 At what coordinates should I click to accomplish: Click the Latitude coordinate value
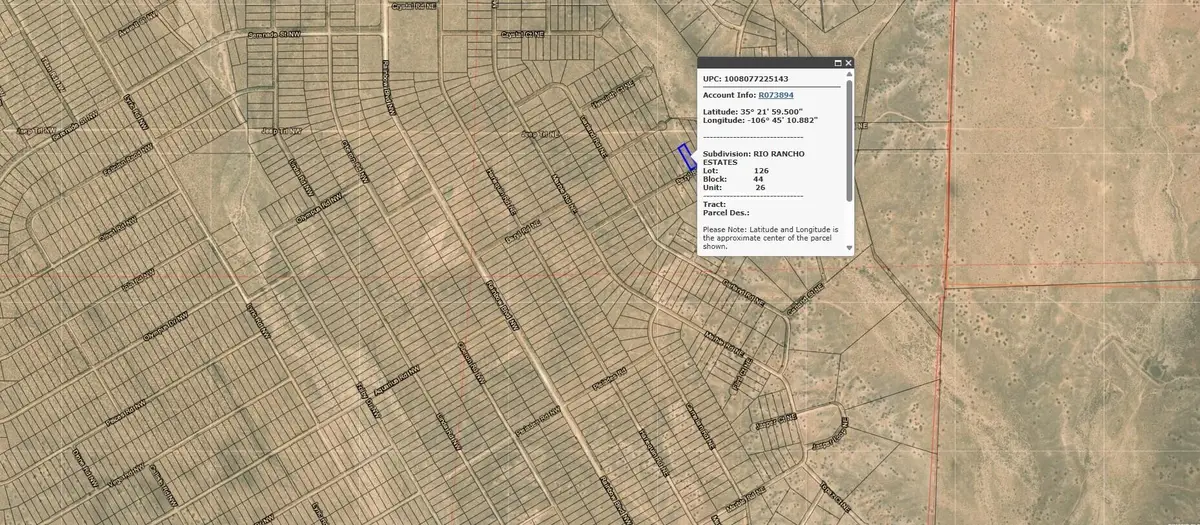778,111
